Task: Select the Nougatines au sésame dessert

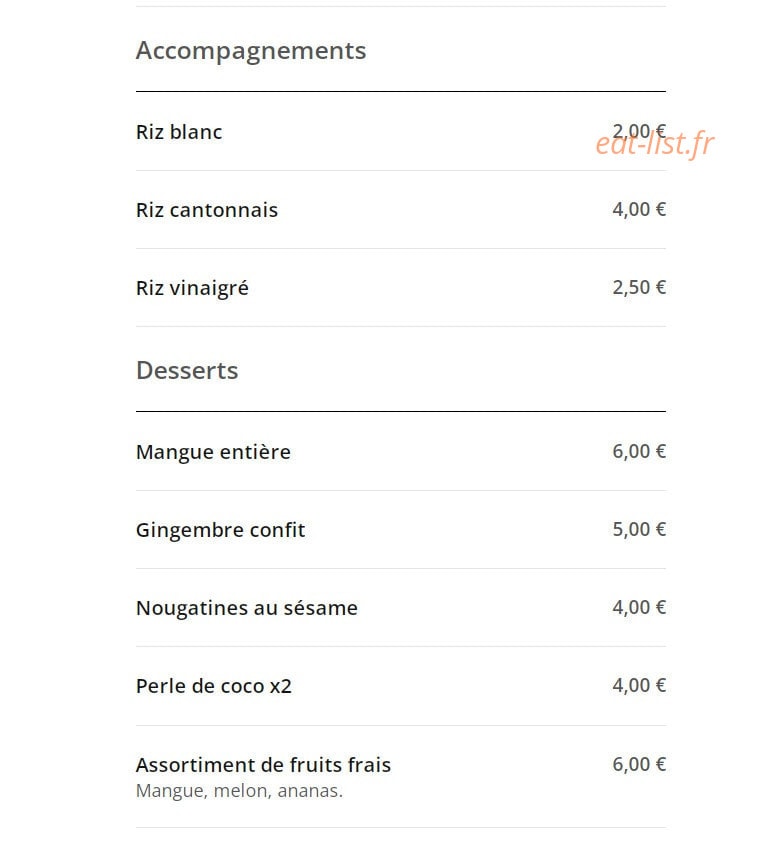Action: [x=401, y=608]
